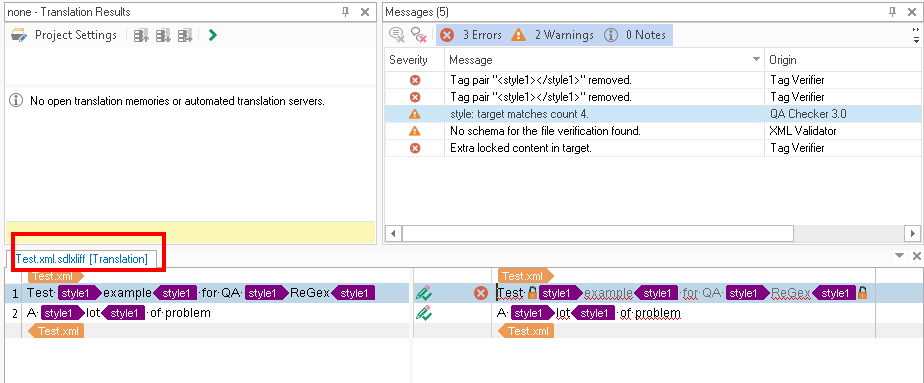Select 'Extra locked content in target.' error

point(653,148)
